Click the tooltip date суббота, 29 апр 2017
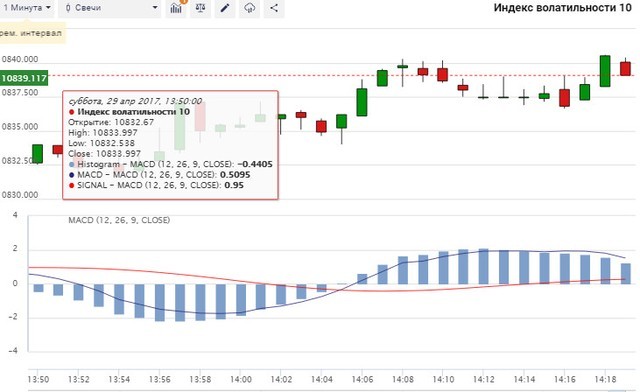 coord(135,101)
